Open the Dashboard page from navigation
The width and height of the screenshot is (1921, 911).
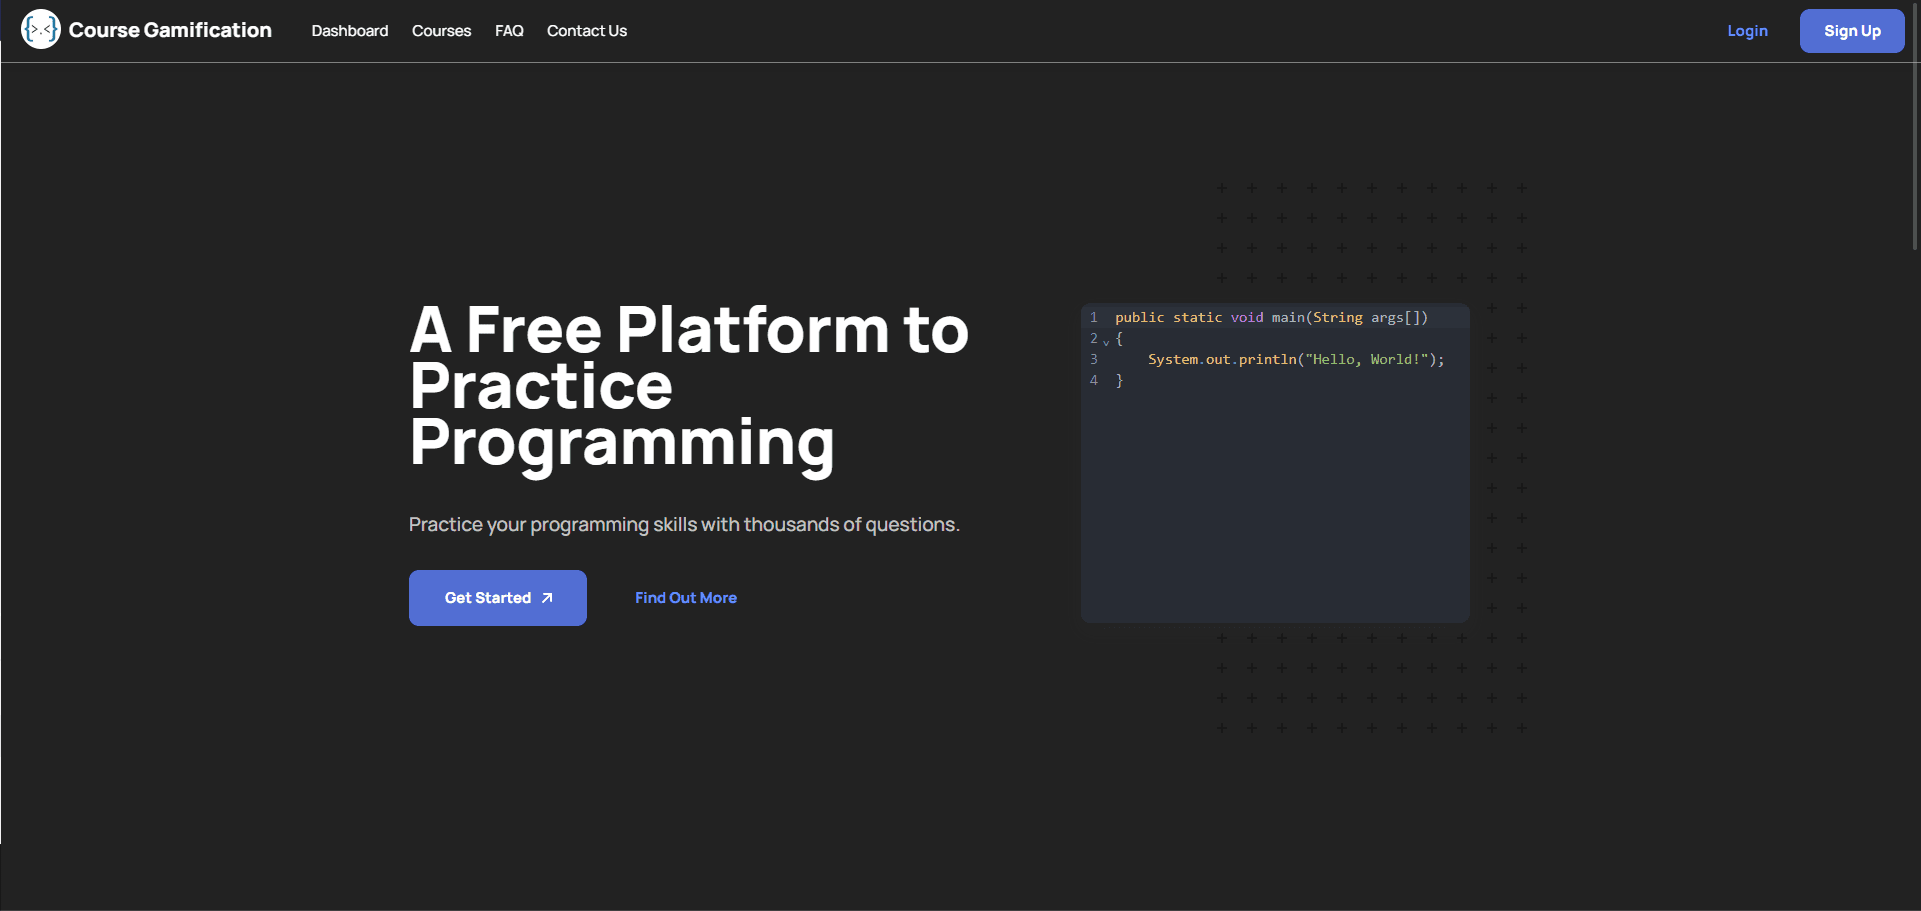coord(349,31)
